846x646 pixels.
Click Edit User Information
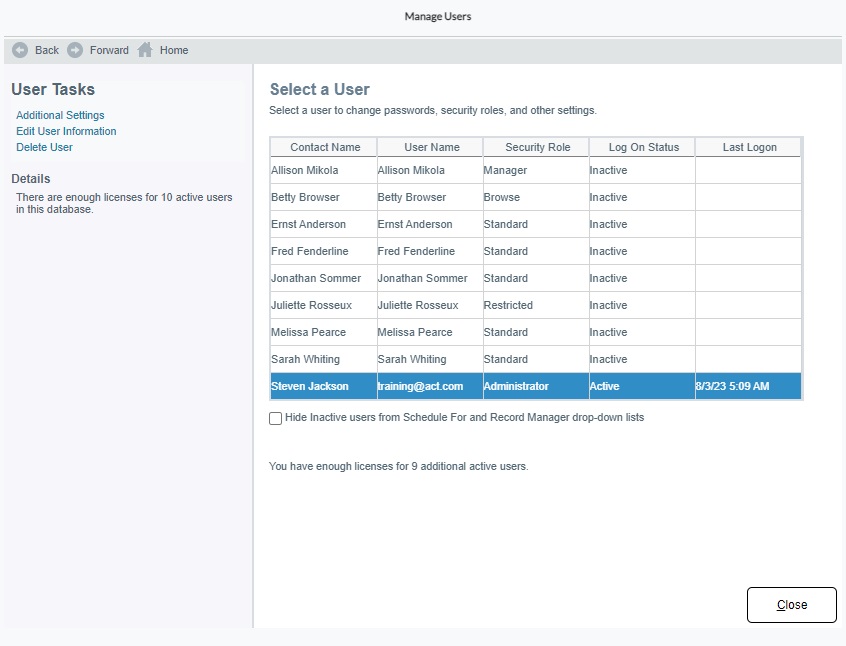pyautogui.click(x=66, y=131)
